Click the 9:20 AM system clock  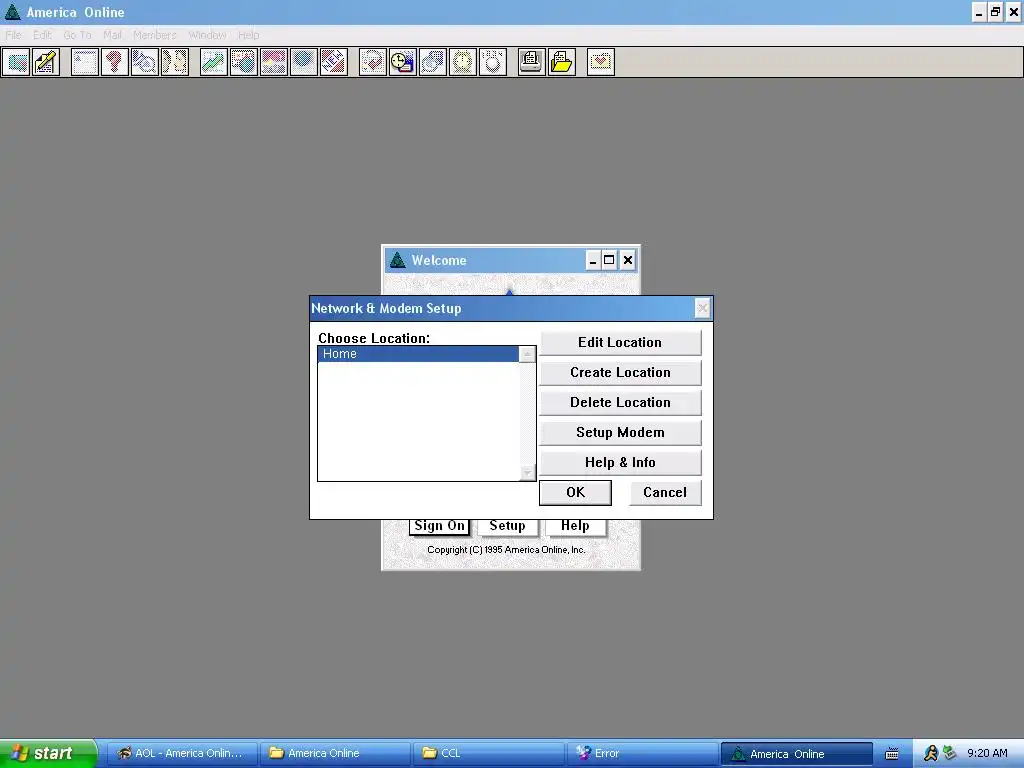[x=987, y=753]
